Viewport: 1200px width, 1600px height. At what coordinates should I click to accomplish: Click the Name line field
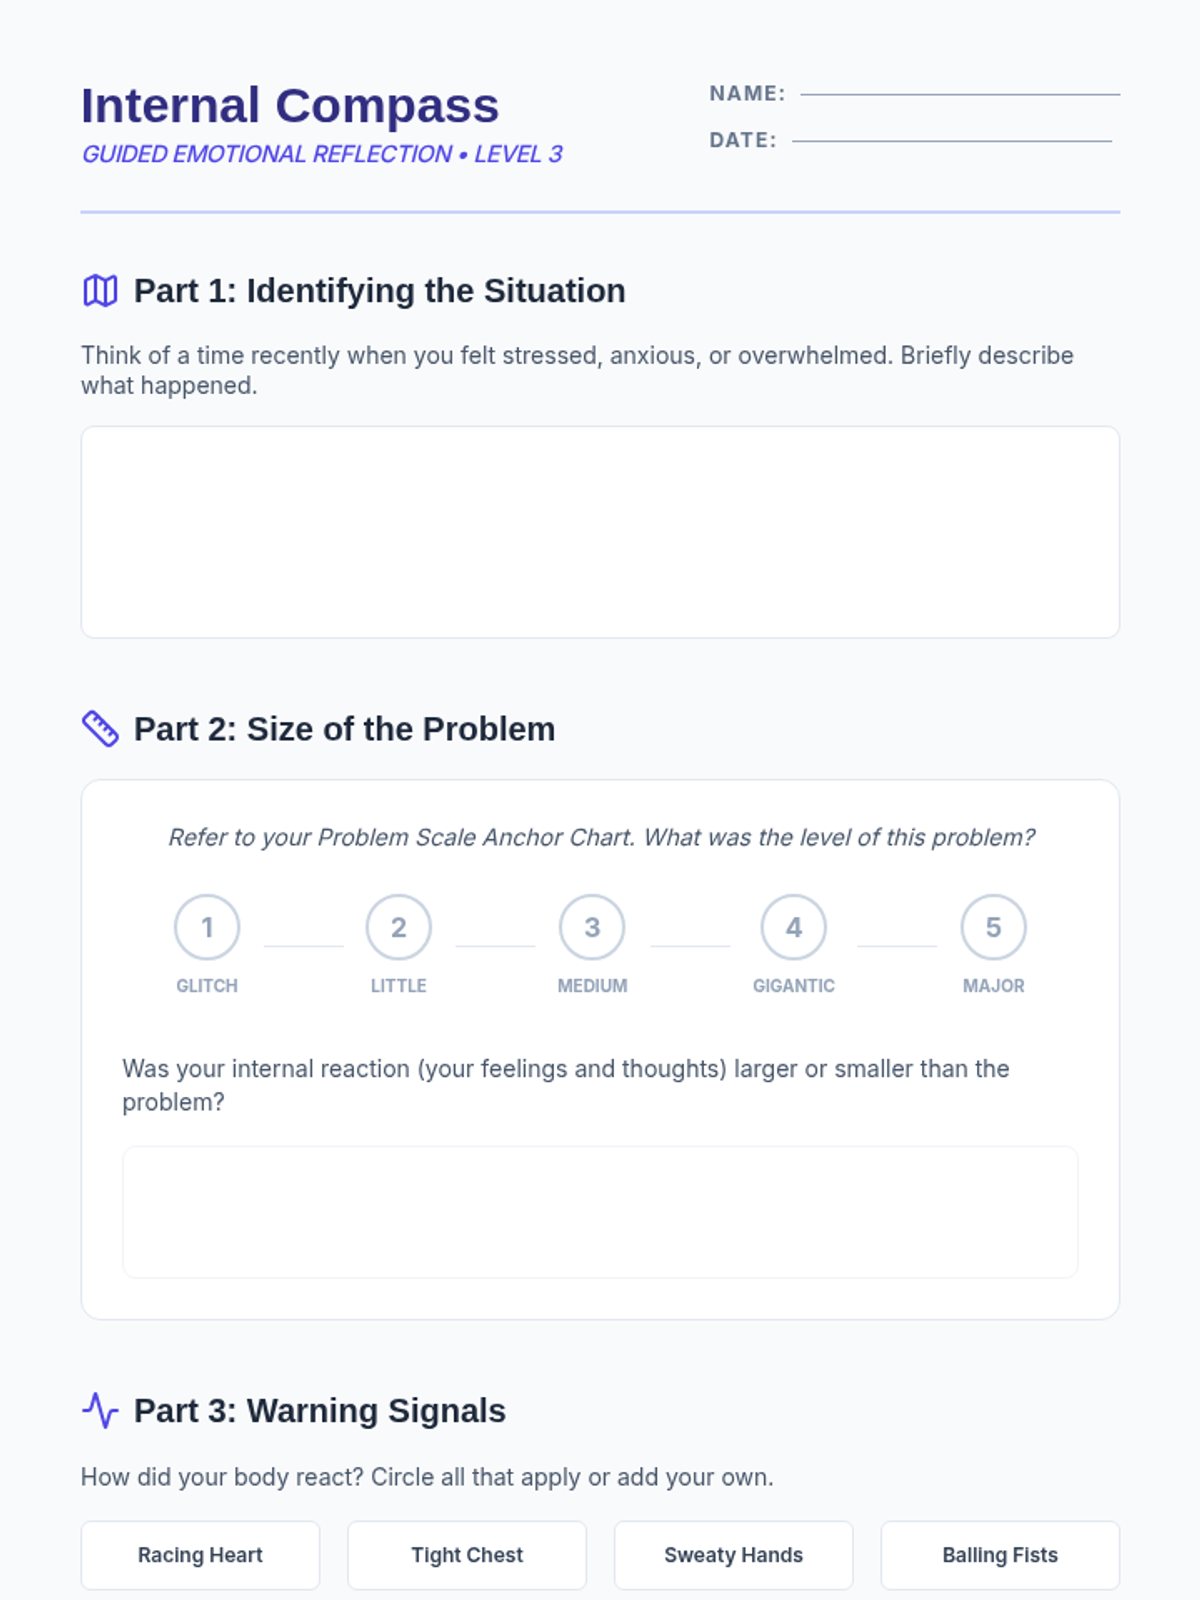point(959,92)
